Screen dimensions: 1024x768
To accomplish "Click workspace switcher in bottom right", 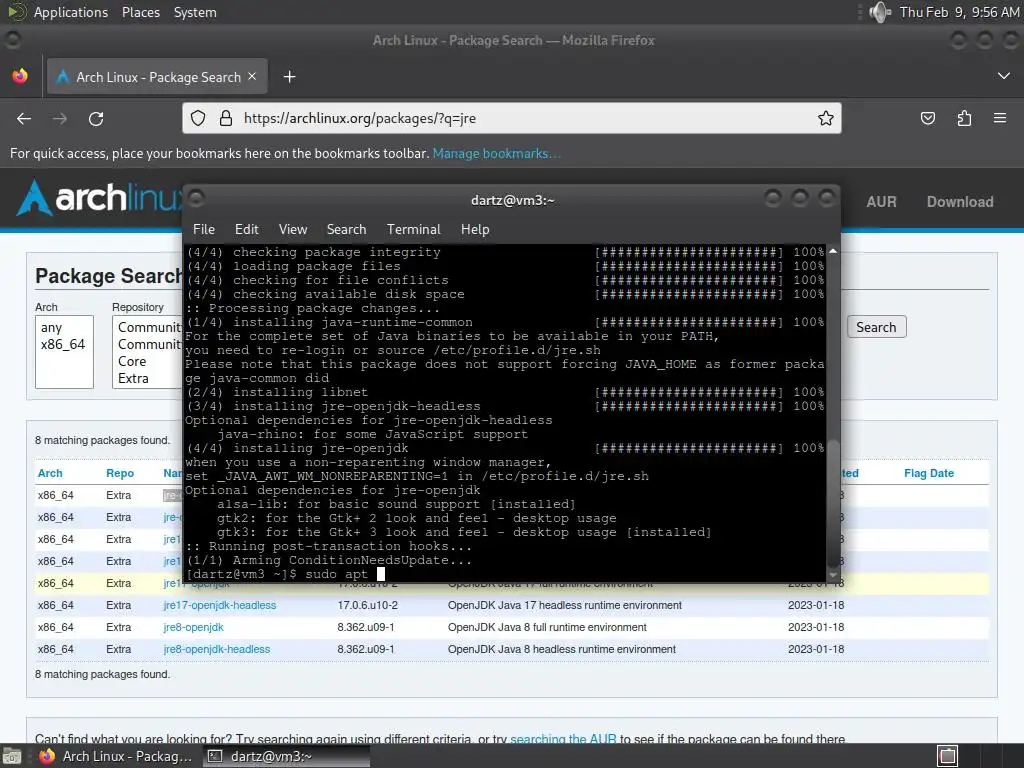I will [948, 756].
